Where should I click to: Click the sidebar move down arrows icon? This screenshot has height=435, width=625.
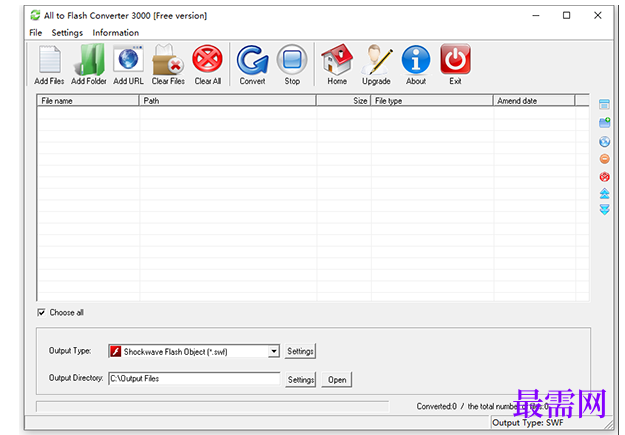pyautogui.click(x=604, y=210)
